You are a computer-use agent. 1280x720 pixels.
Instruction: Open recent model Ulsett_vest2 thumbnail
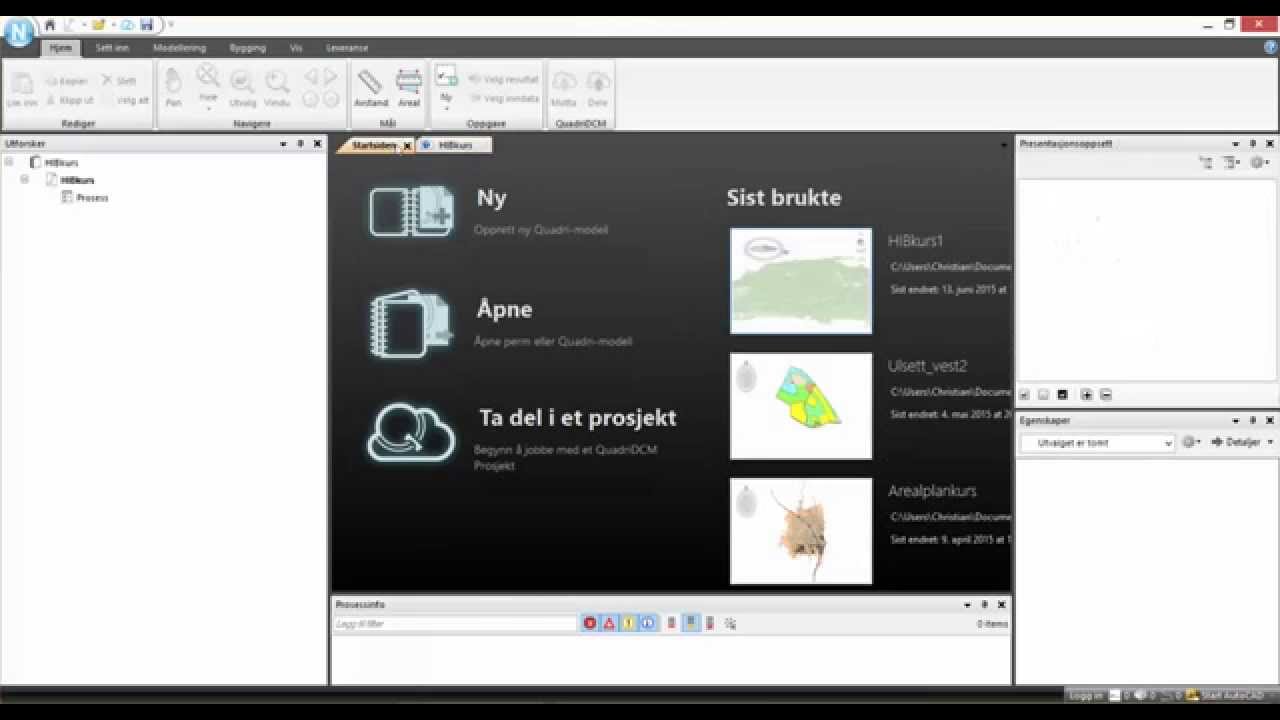(x=801, y=406)
